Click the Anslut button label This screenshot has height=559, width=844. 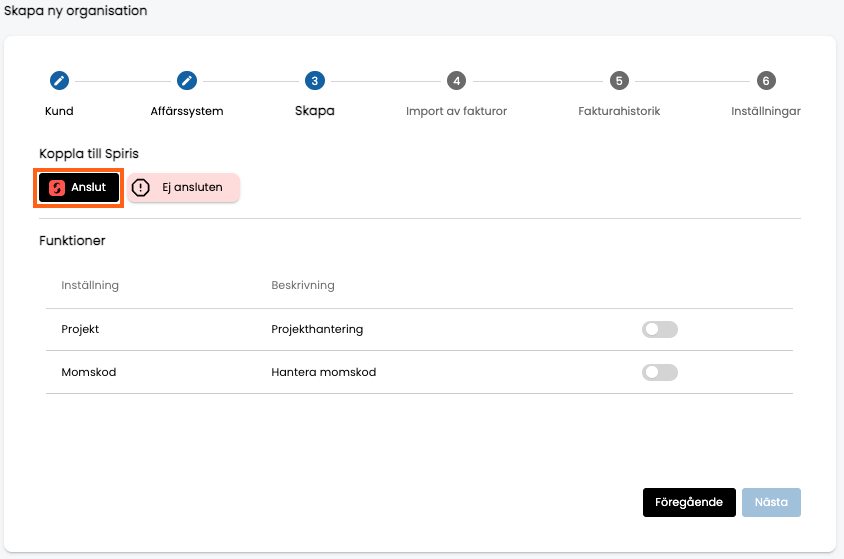pyautogui.click(x=89, y=187)
